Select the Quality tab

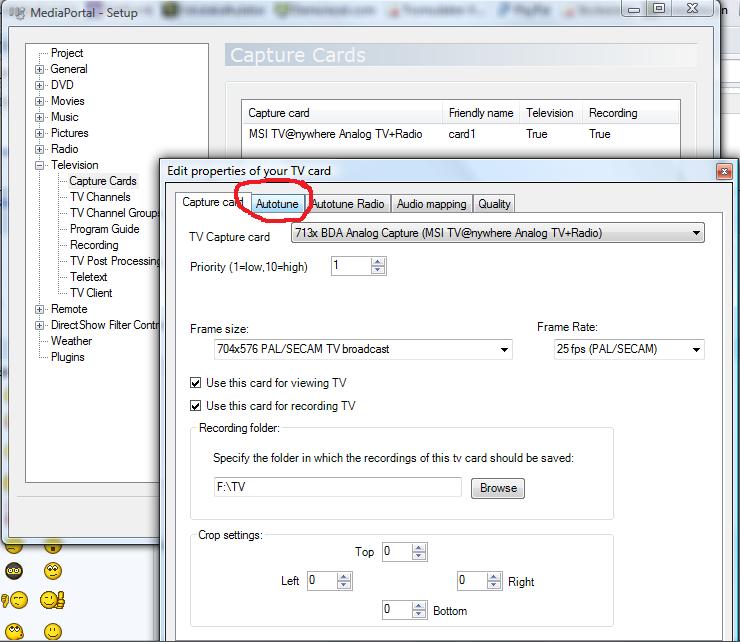point(494,204)
